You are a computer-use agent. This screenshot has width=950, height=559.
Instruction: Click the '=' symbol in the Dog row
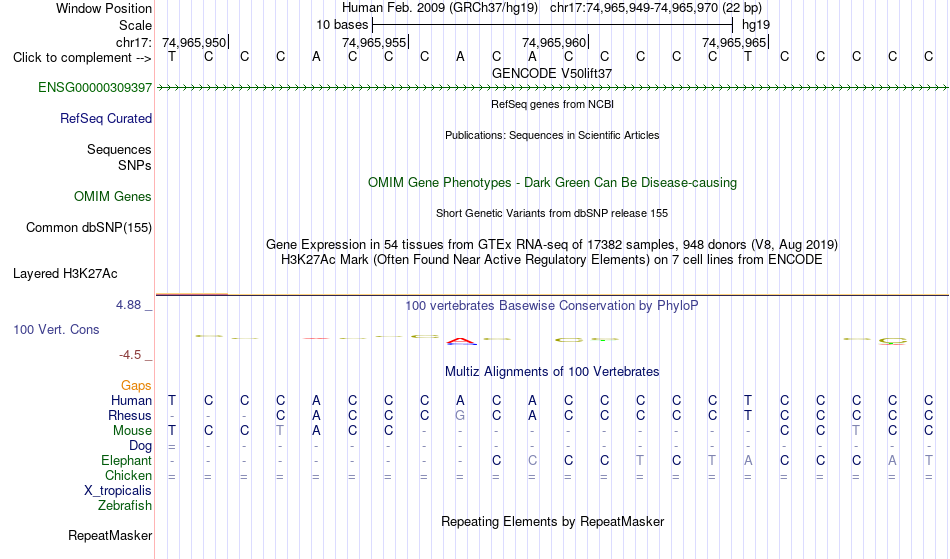pyautogui.click(x=172, y=446)
